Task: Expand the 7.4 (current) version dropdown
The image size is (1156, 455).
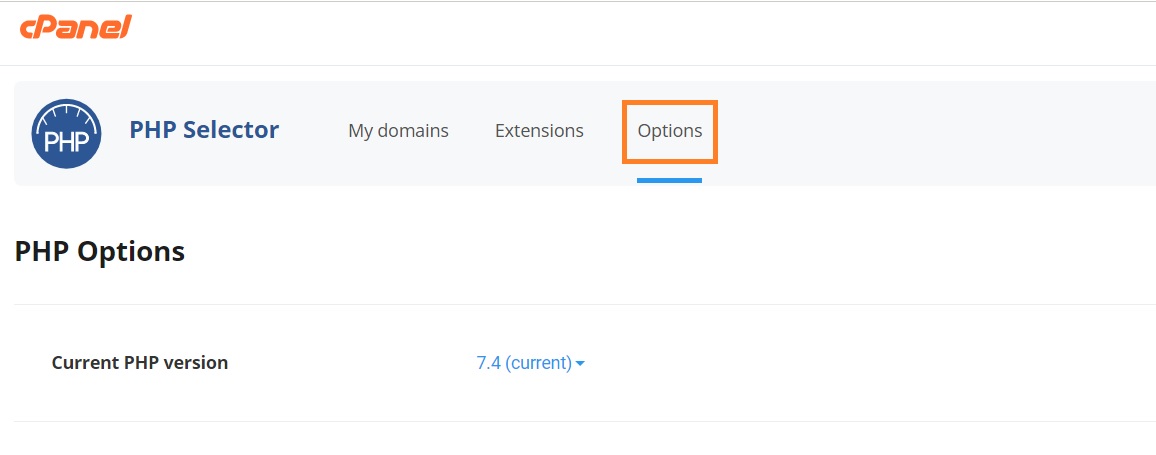Action: click(531, 363)
